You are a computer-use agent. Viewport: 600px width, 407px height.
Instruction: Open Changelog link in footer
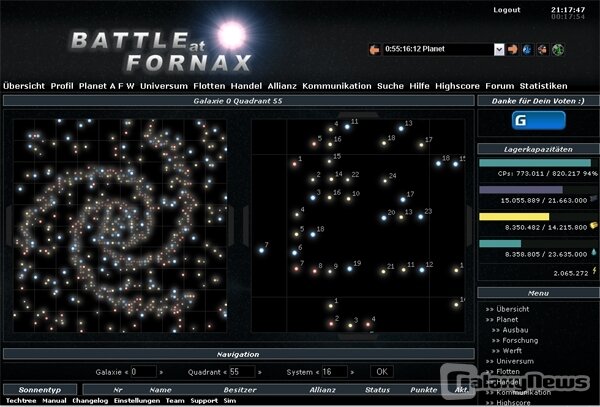[90, 400]
